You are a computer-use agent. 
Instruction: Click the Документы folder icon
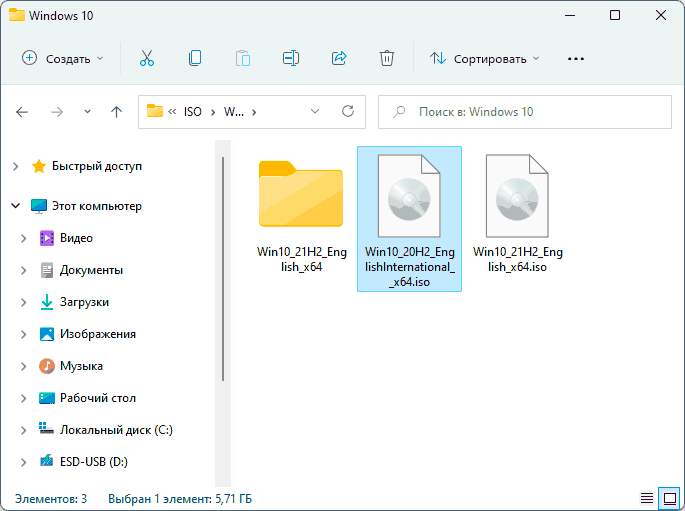click(47, 270)
